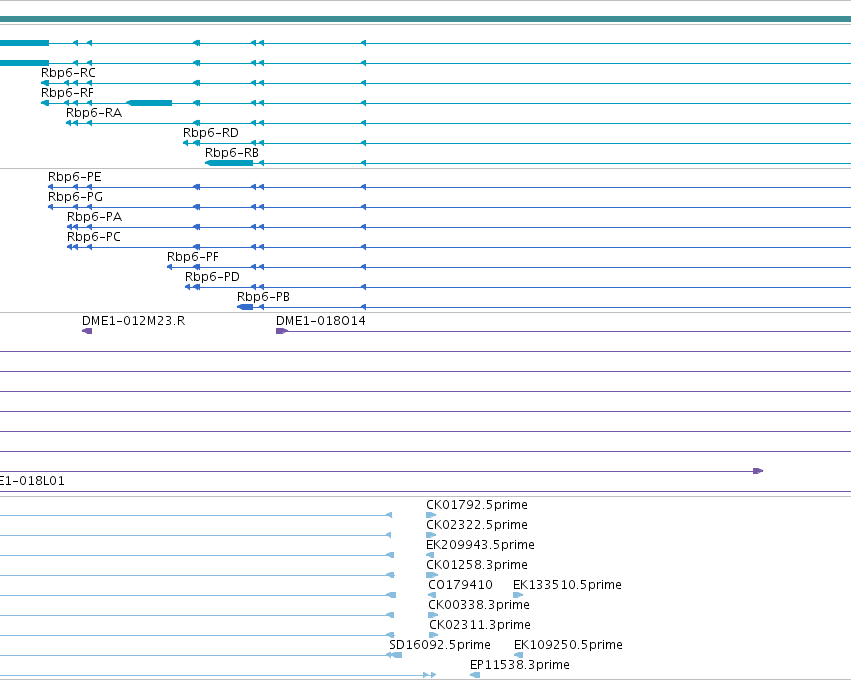The height and width of the screenshot is (680, 851).
Task: Open EST EP11538.3prime label
Action: click(x=520, y=665)
